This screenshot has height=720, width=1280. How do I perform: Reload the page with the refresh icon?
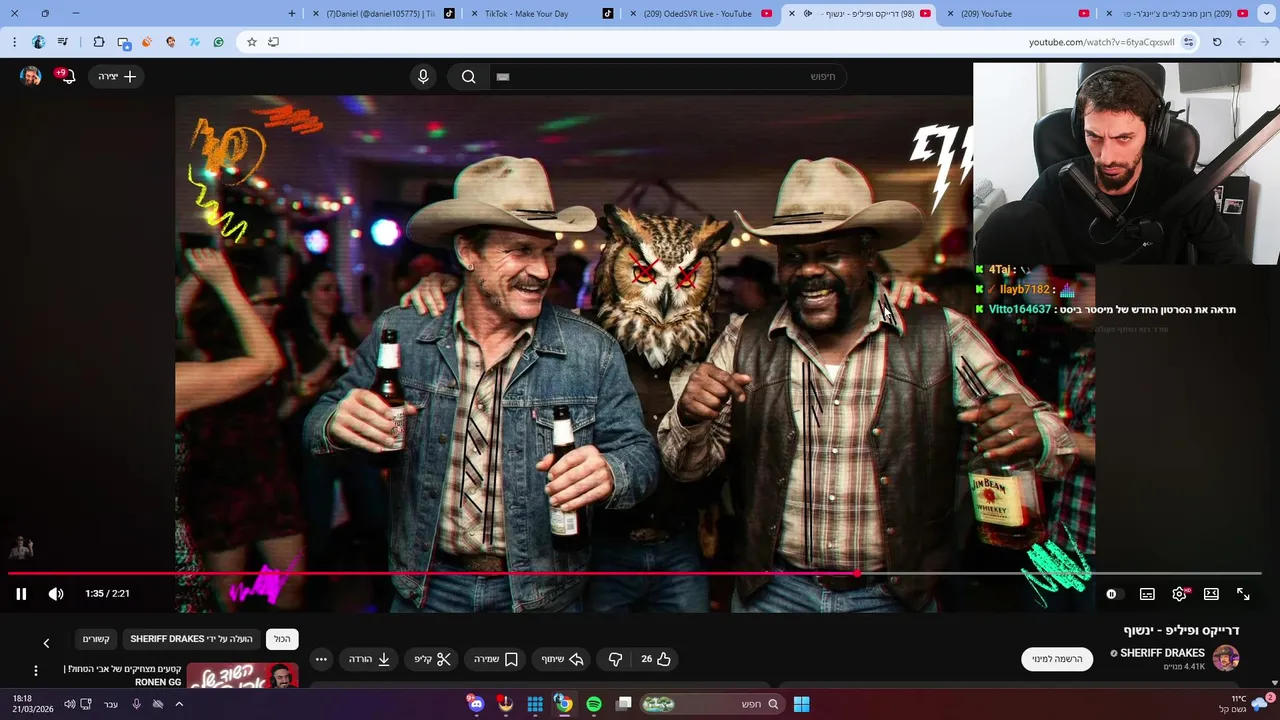point(1217,42)
